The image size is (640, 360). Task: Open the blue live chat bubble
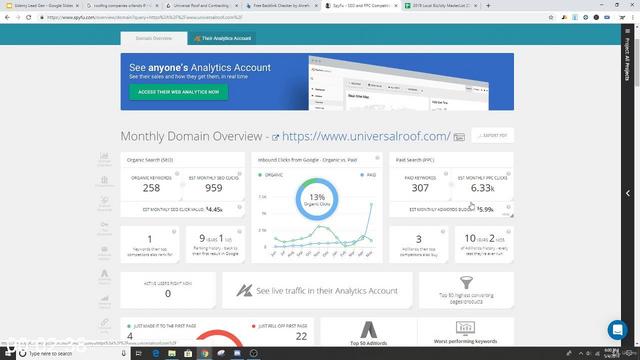618,329
